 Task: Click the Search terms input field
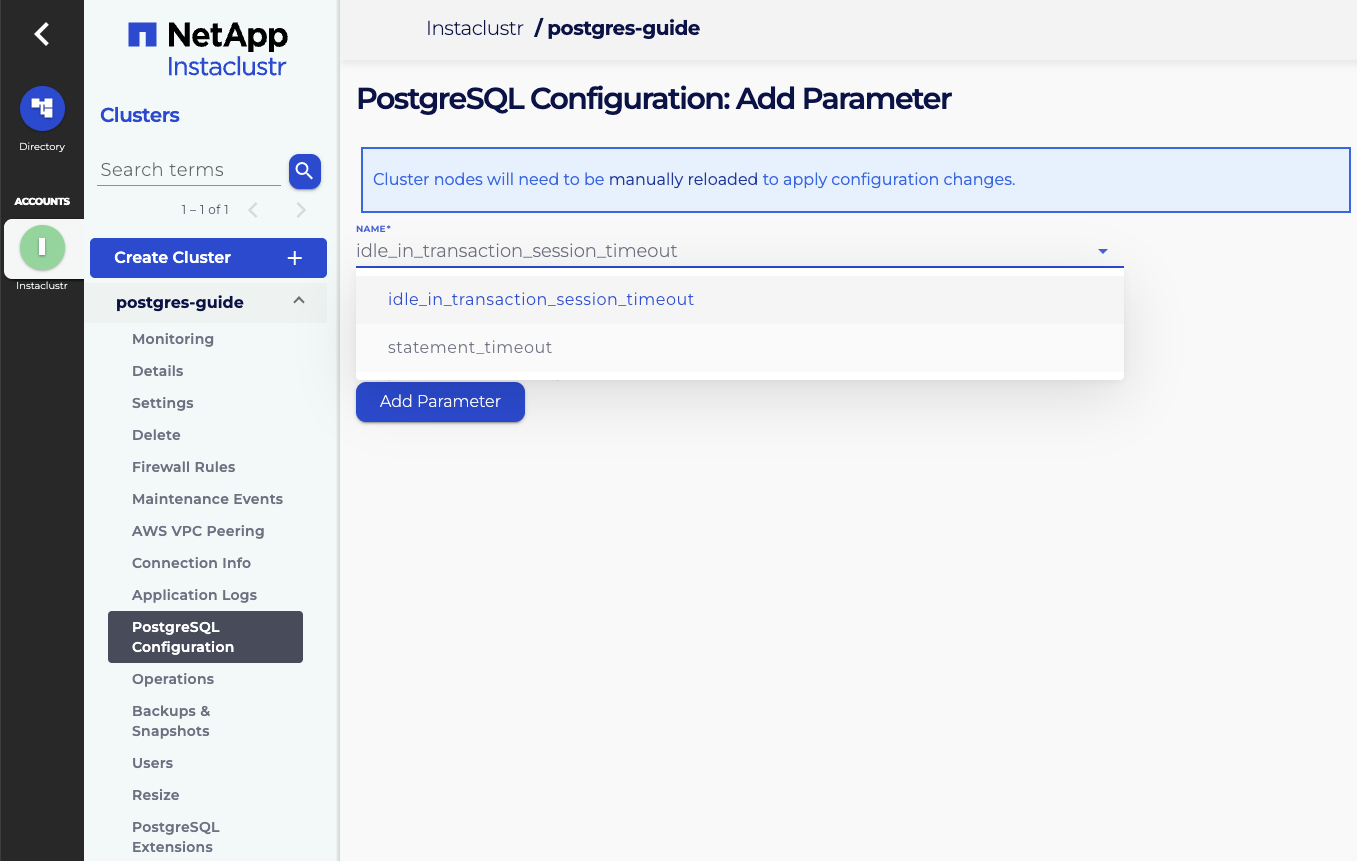tap(190, 170)
